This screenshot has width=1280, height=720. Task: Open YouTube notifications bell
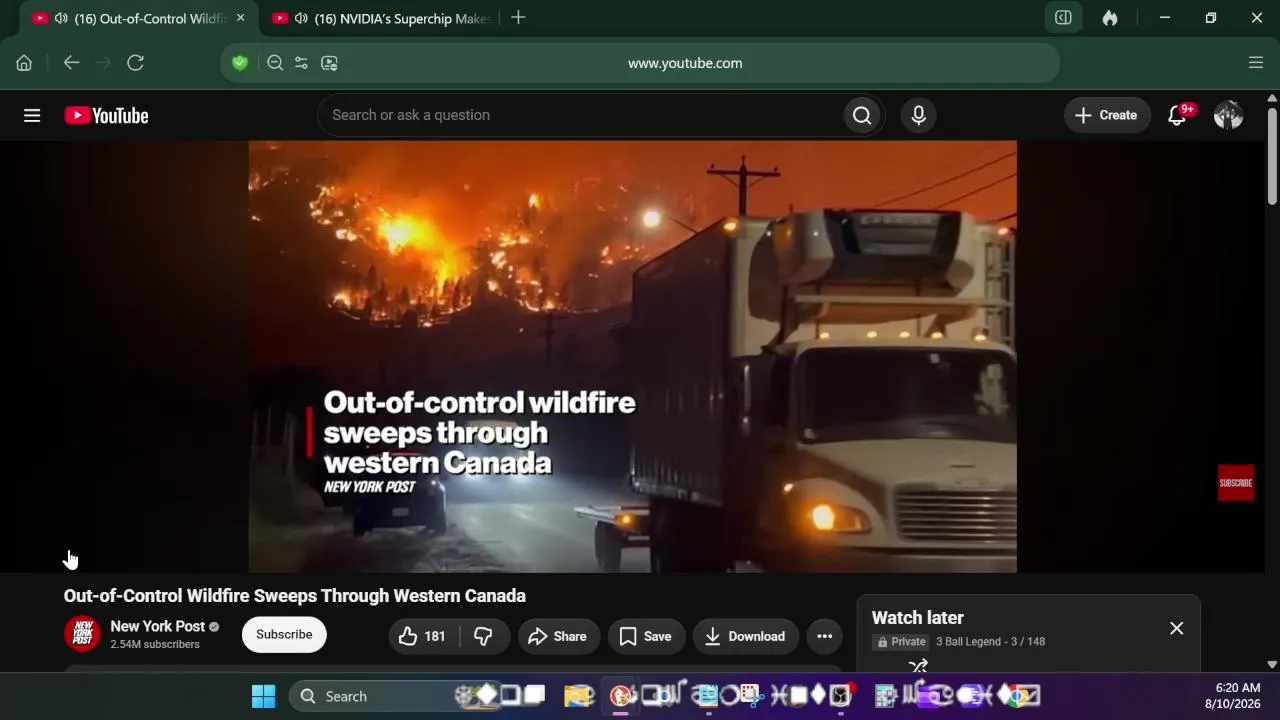1177,116
